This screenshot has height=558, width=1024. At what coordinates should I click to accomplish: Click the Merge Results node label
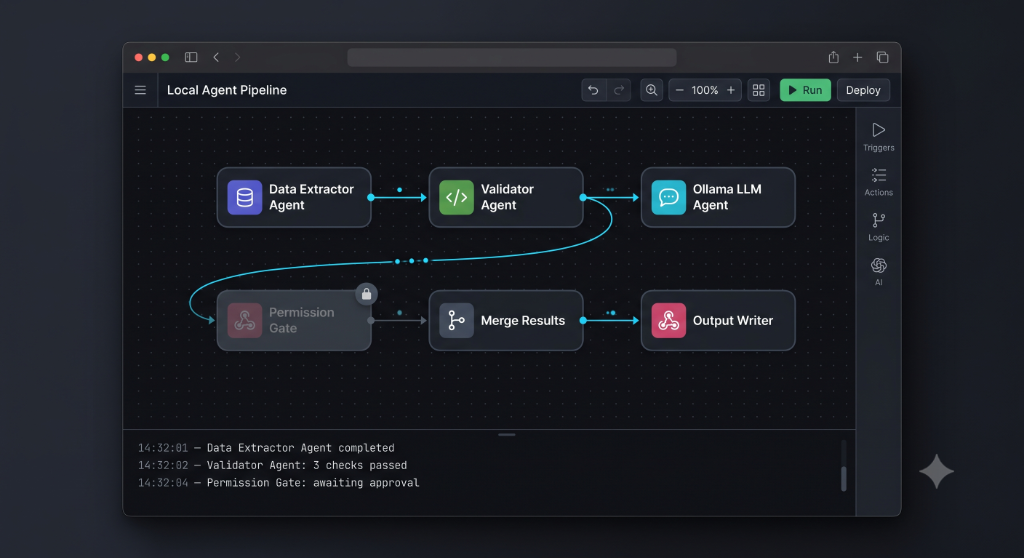tap(522, 320)
